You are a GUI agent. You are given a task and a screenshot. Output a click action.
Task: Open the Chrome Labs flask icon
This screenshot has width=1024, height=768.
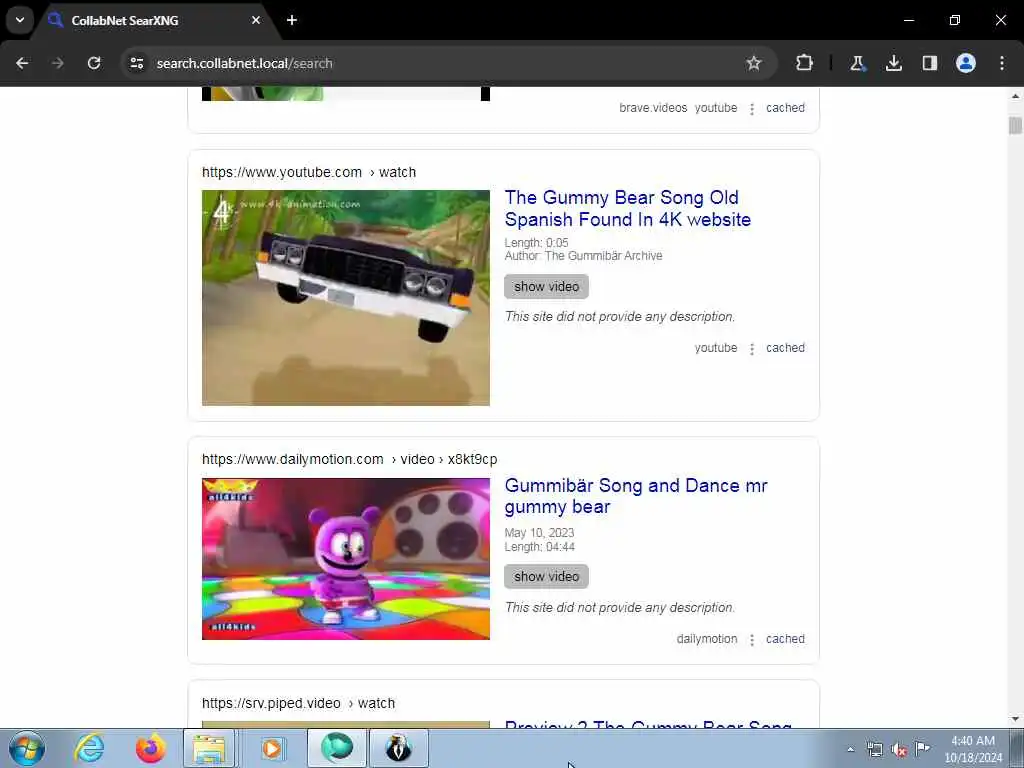[x=857, y=63]
